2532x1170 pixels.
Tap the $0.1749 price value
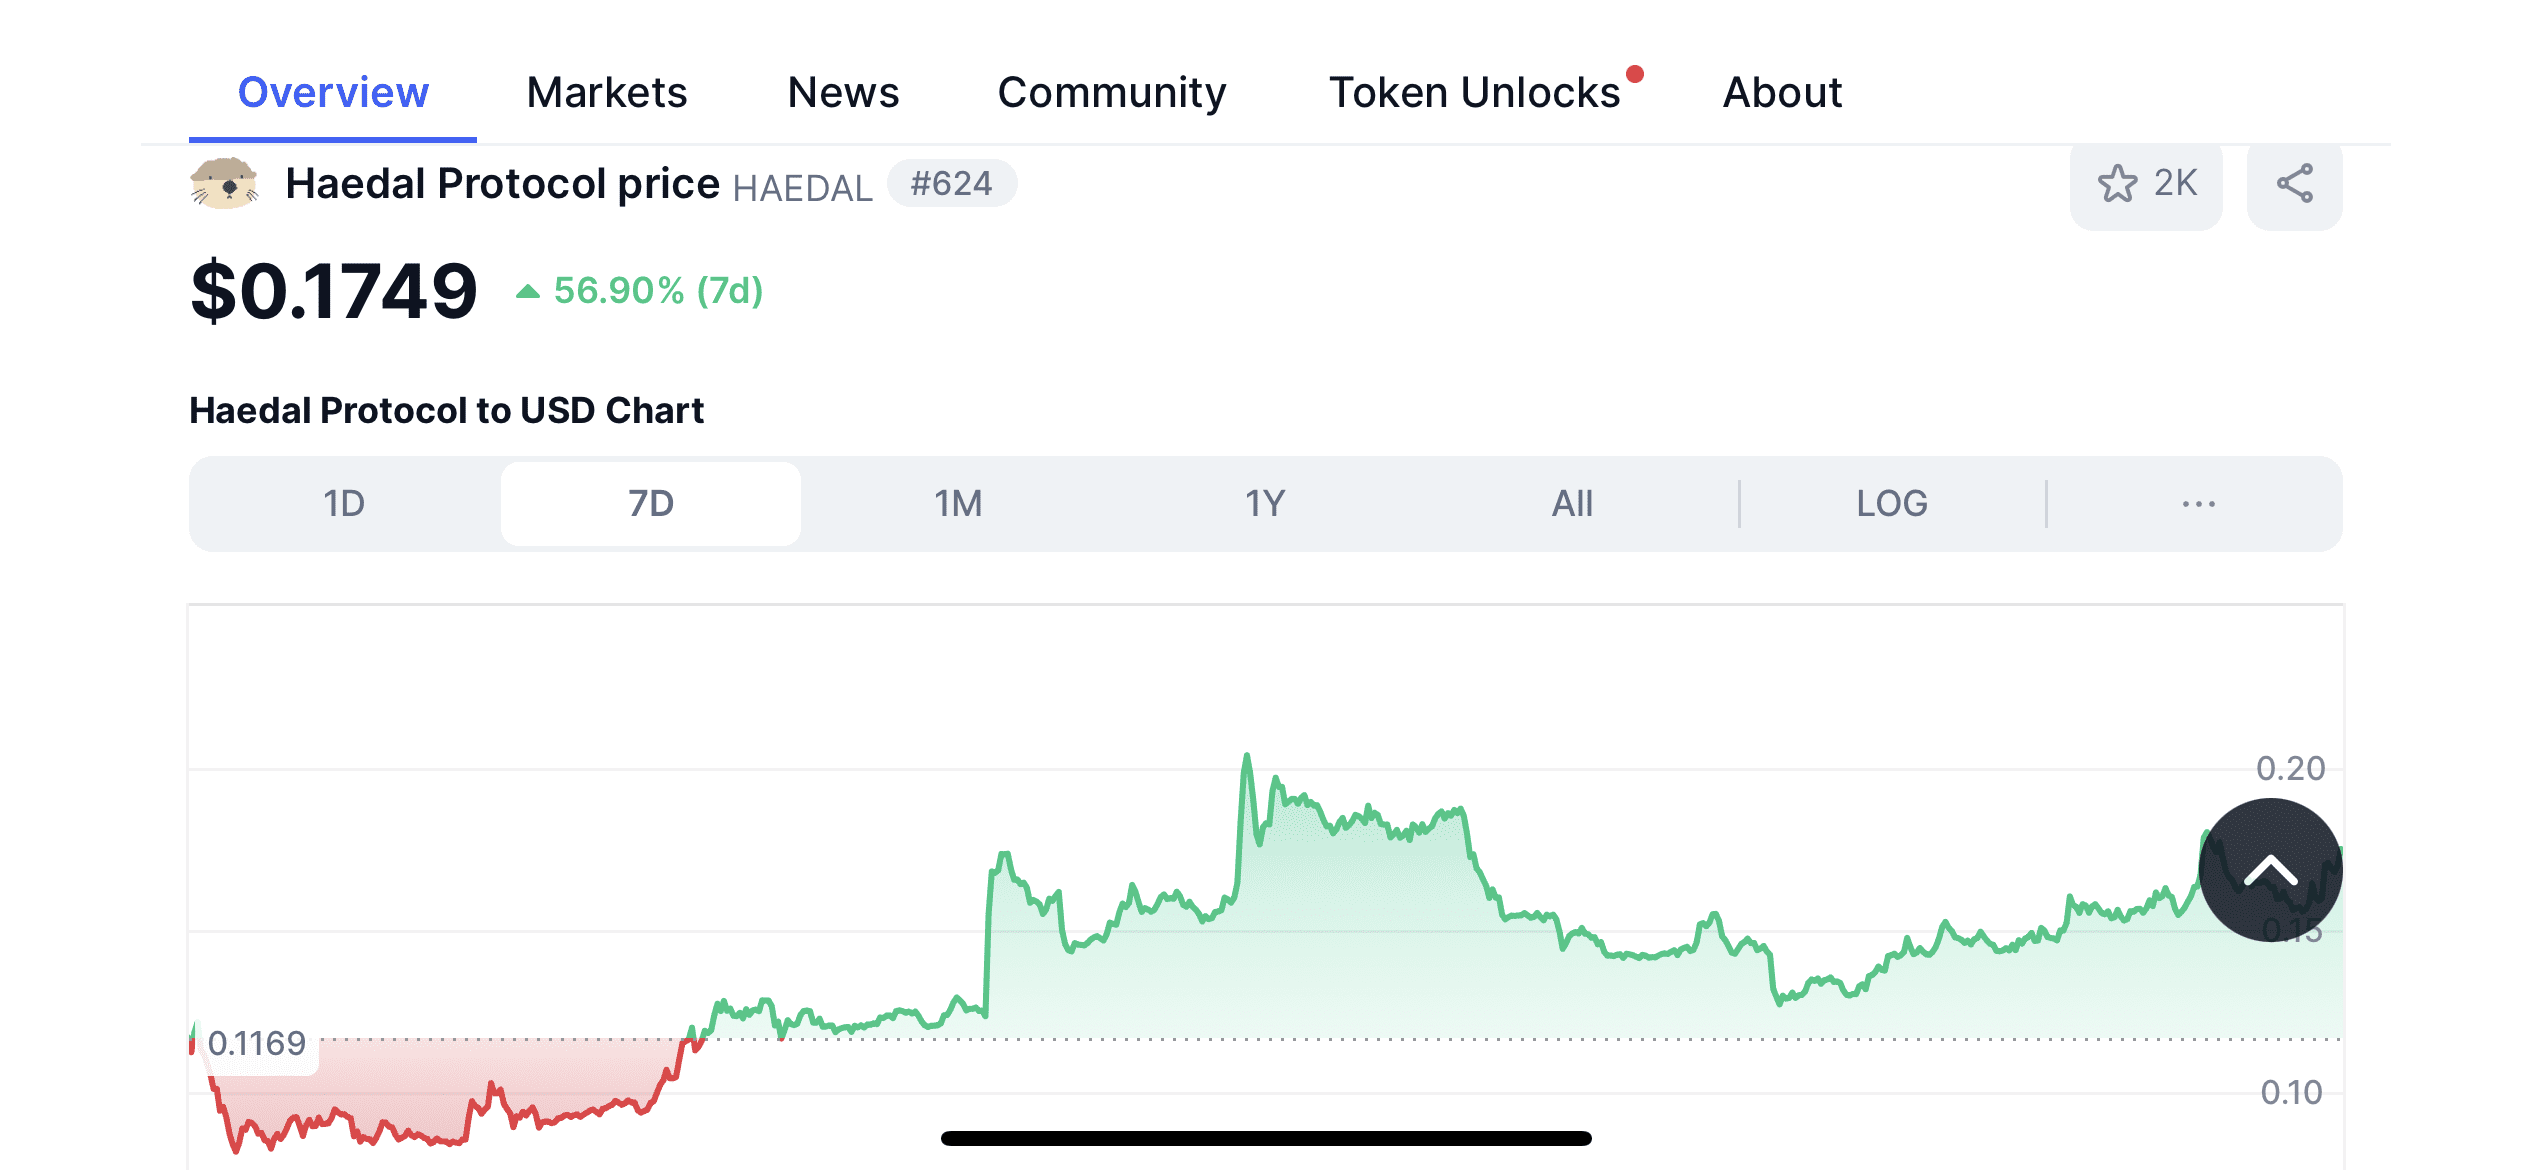[333, 291]
